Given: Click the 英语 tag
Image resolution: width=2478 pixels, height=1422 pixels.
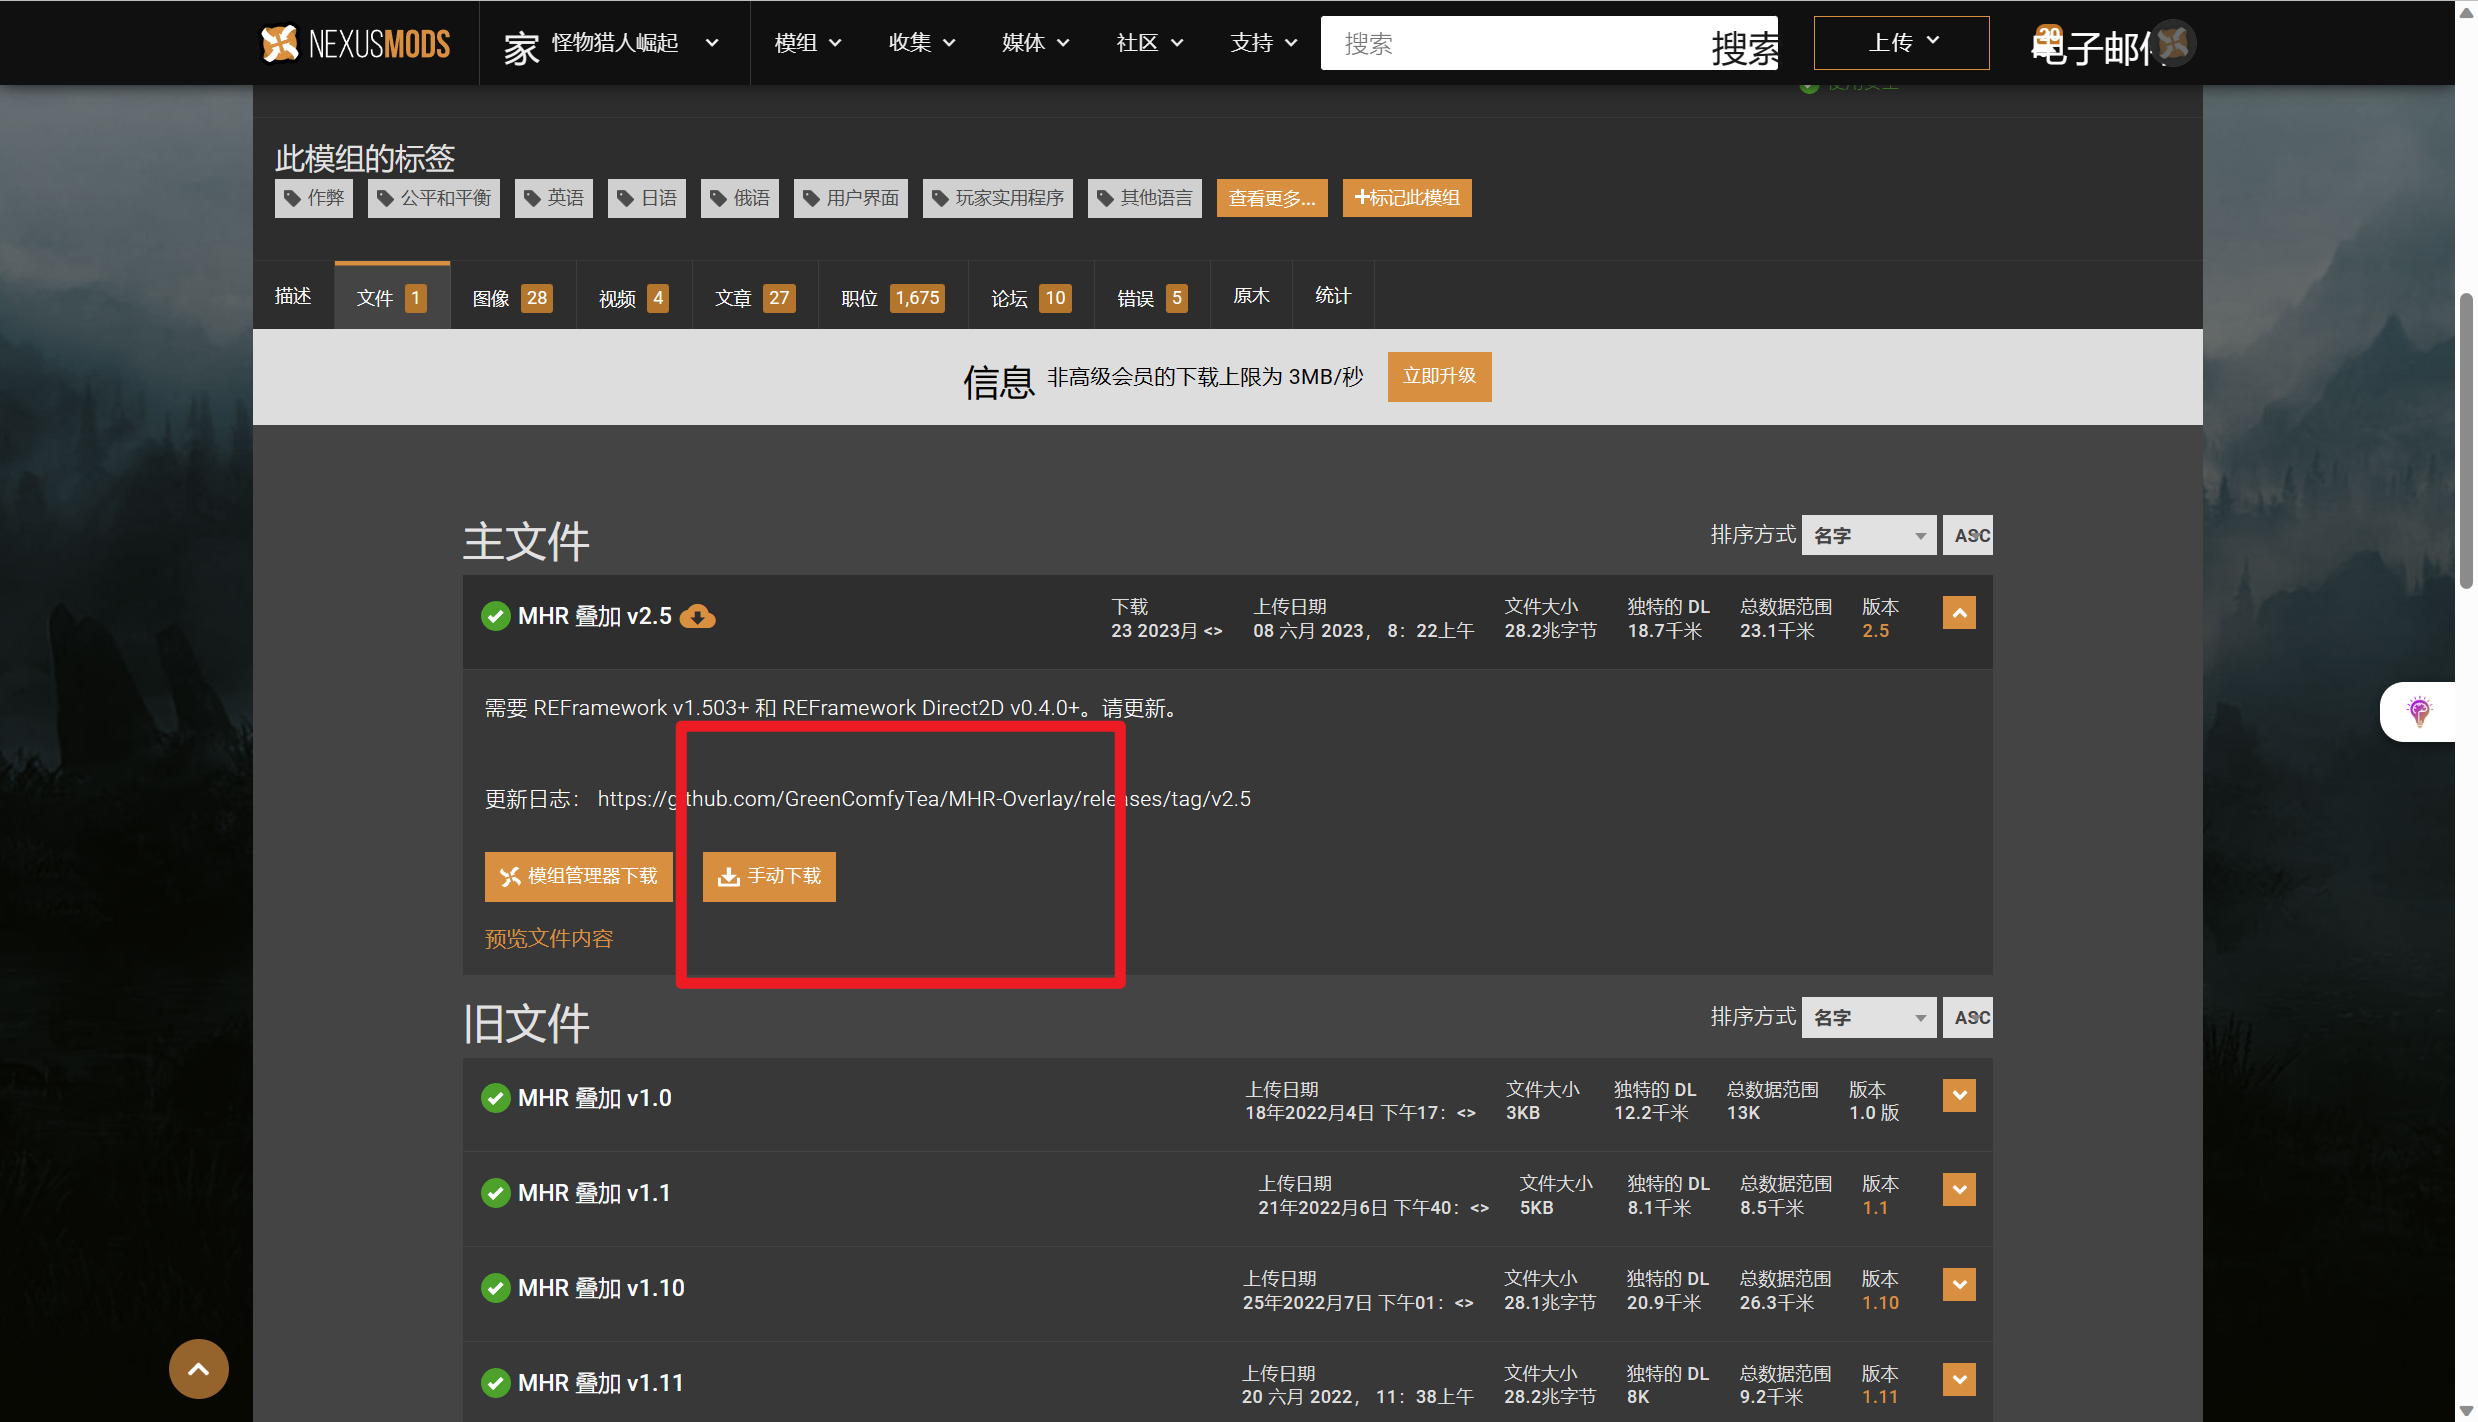Looking at the screenshot, I should [x=553, y=198].
